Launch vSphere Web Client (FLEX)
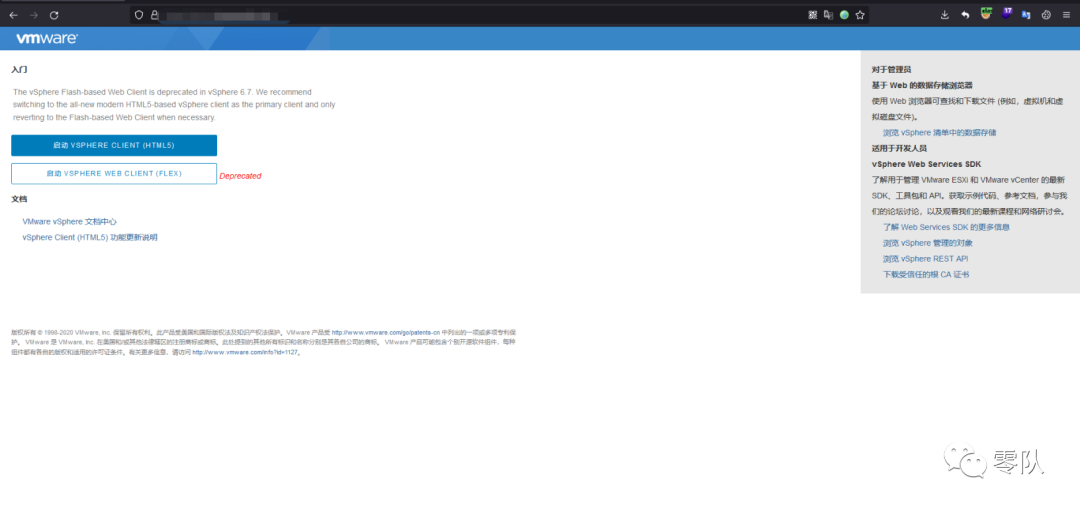Screen dimensions: 1080x510 [114, 174]
